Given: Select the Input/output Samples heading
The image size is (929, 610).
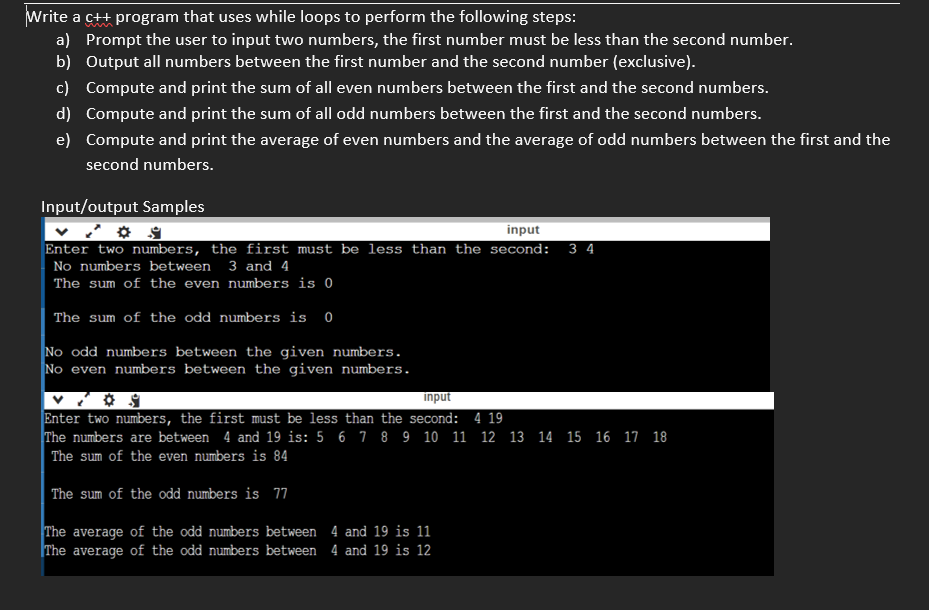Looking at the screenshot, I should [x=122, y=207].
